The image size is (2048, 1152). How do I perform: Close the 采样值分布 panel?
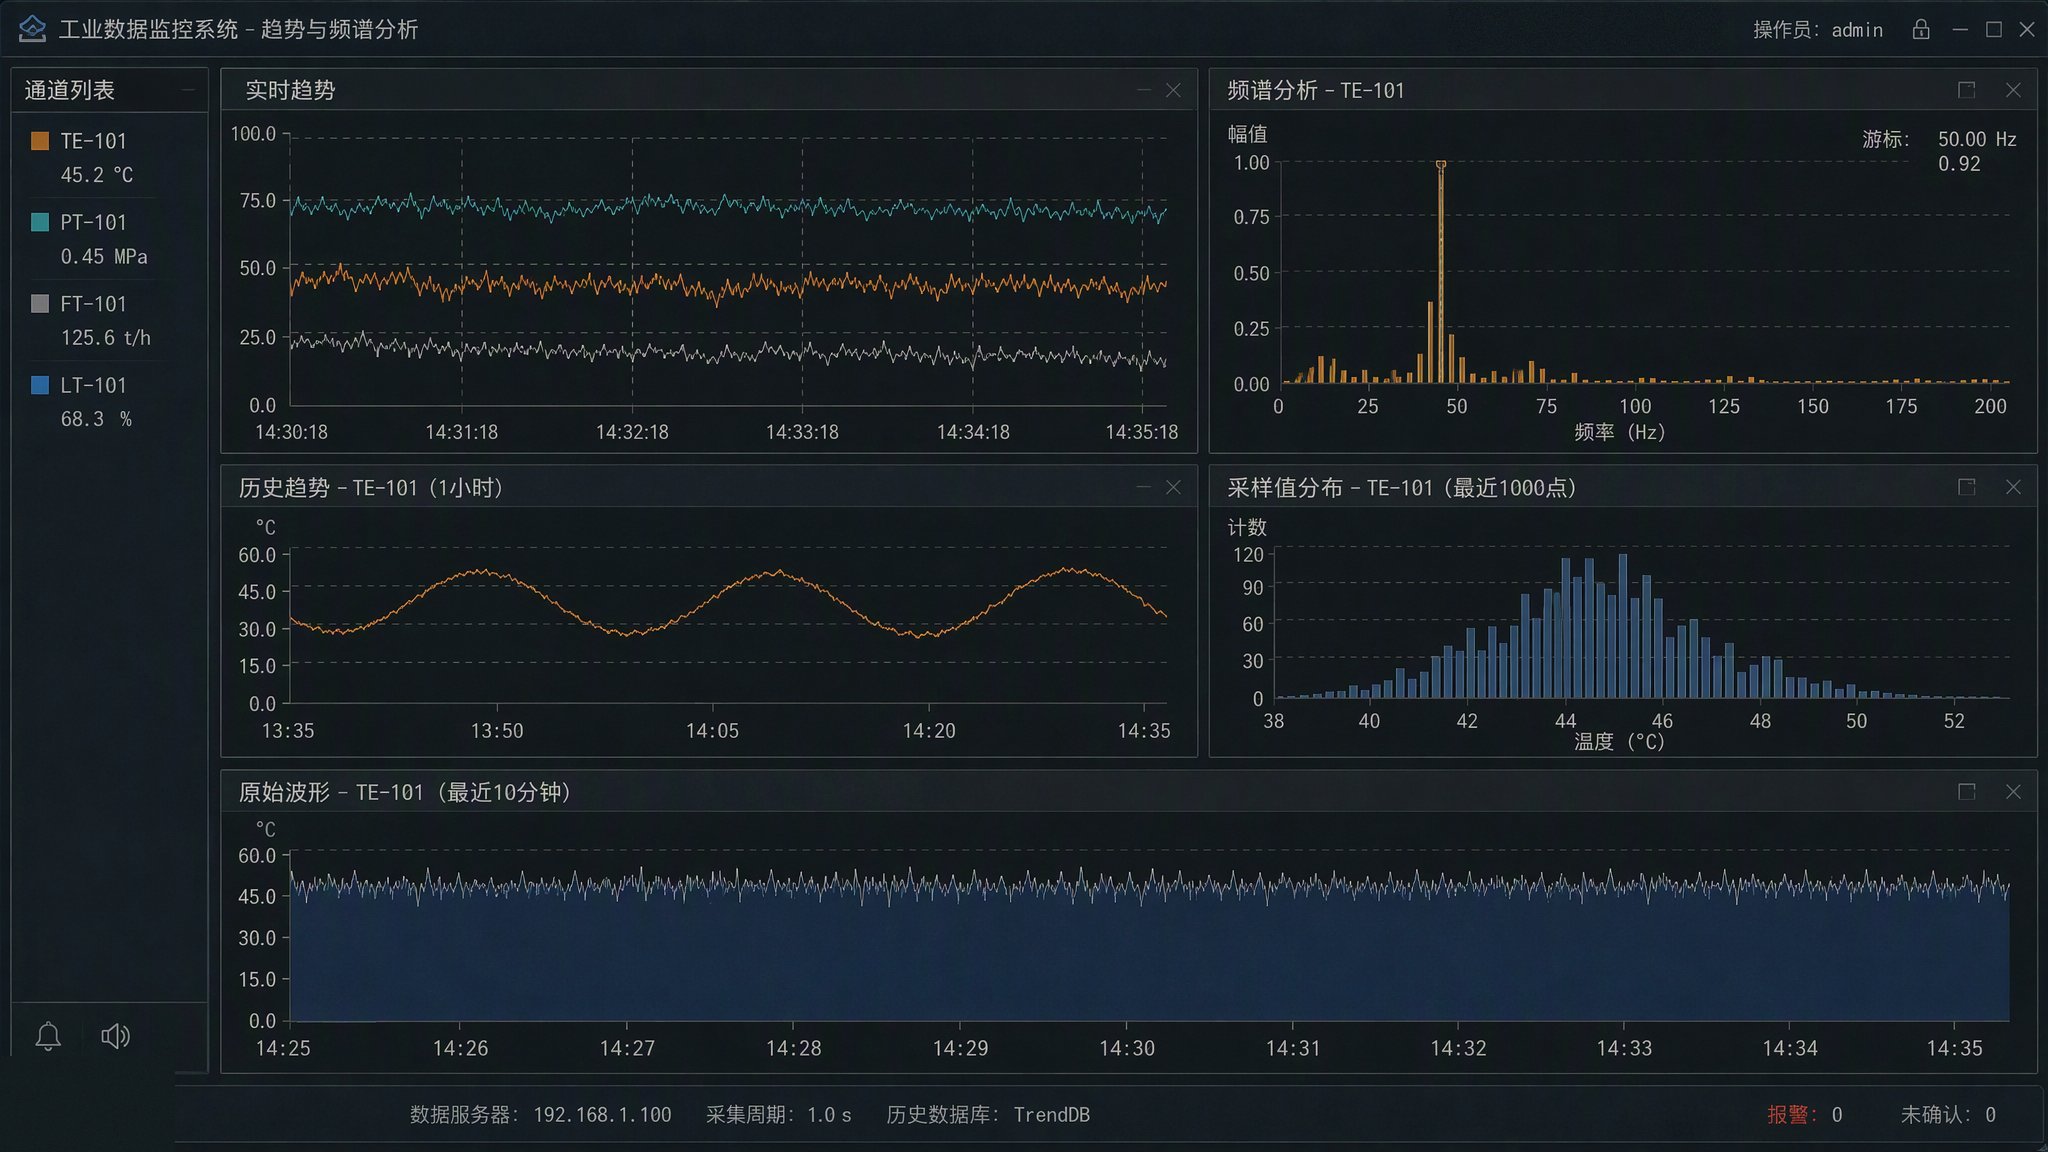coord(2014,487)
